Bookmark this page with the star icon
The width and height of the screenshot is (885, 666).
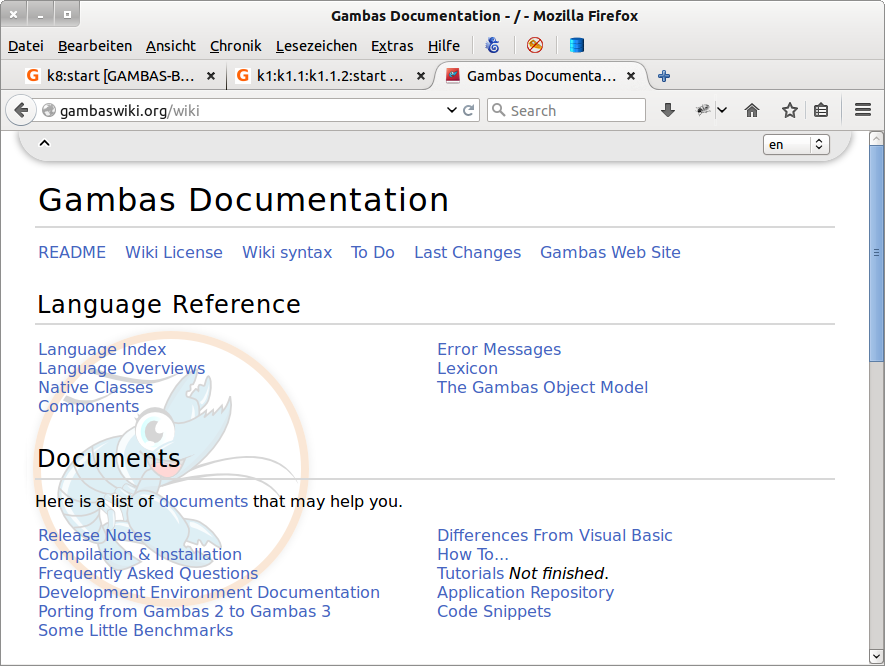790,110
